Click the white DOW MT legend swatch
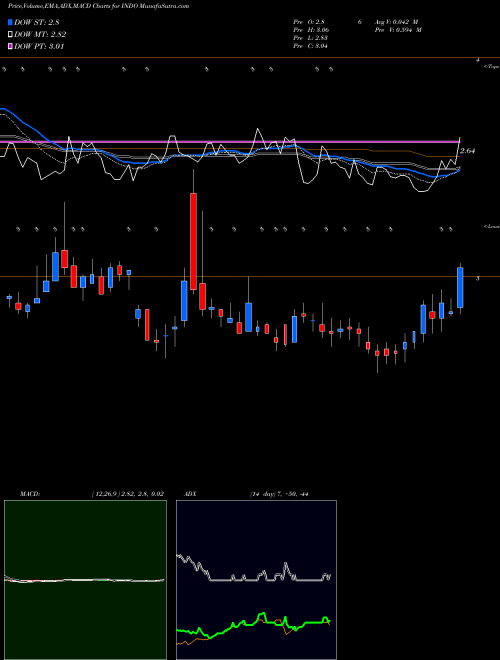This screenshot has height=660, width=500. 11,34
